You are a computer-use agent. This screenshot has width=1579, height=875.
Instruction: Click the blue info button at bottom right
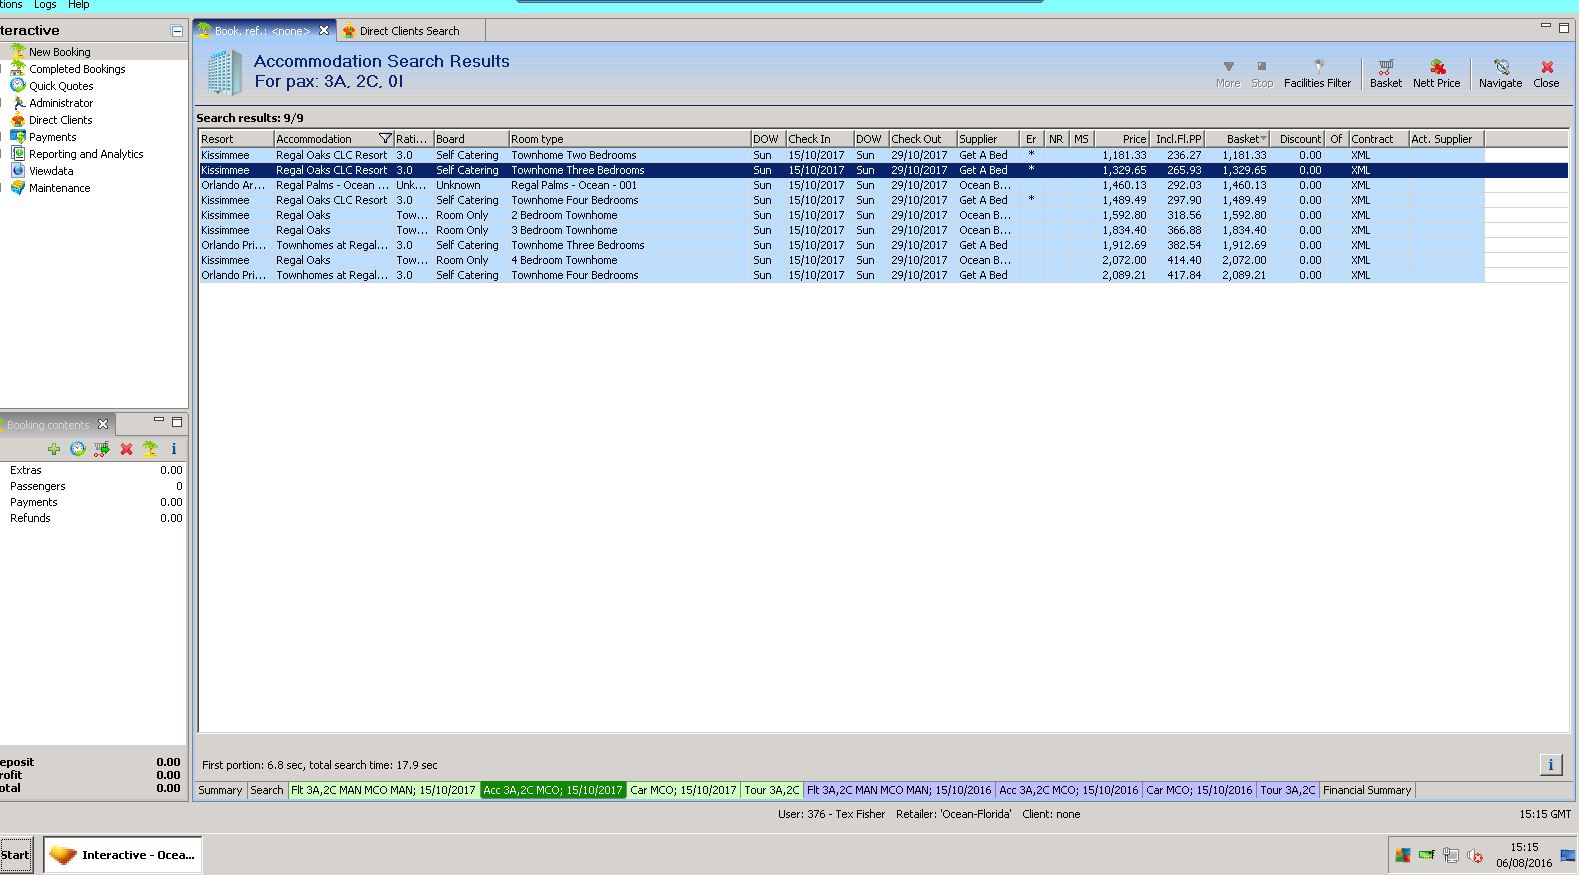(1550, 765)
